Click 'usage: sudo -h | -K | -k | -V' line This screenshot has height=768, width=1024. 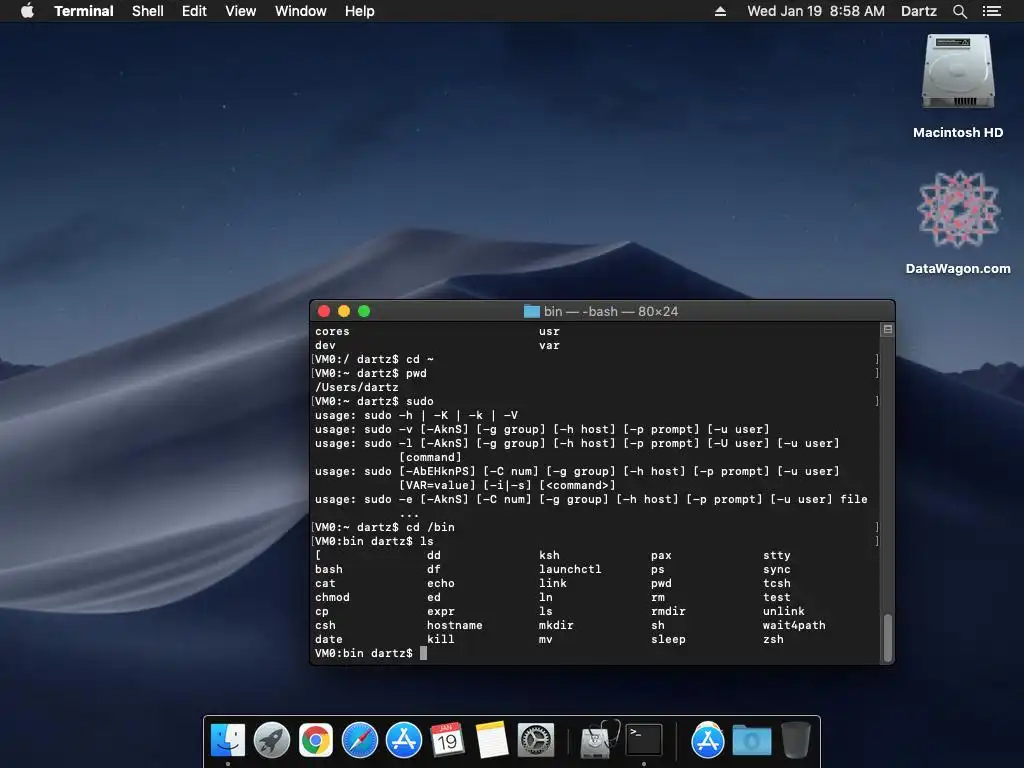(x=416, y=415)
